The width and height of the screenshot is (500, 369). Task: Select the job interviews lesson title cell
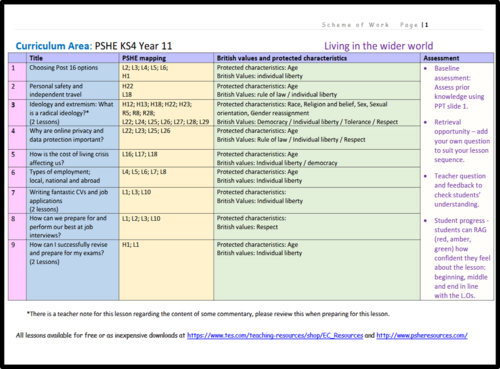[72, 227]
